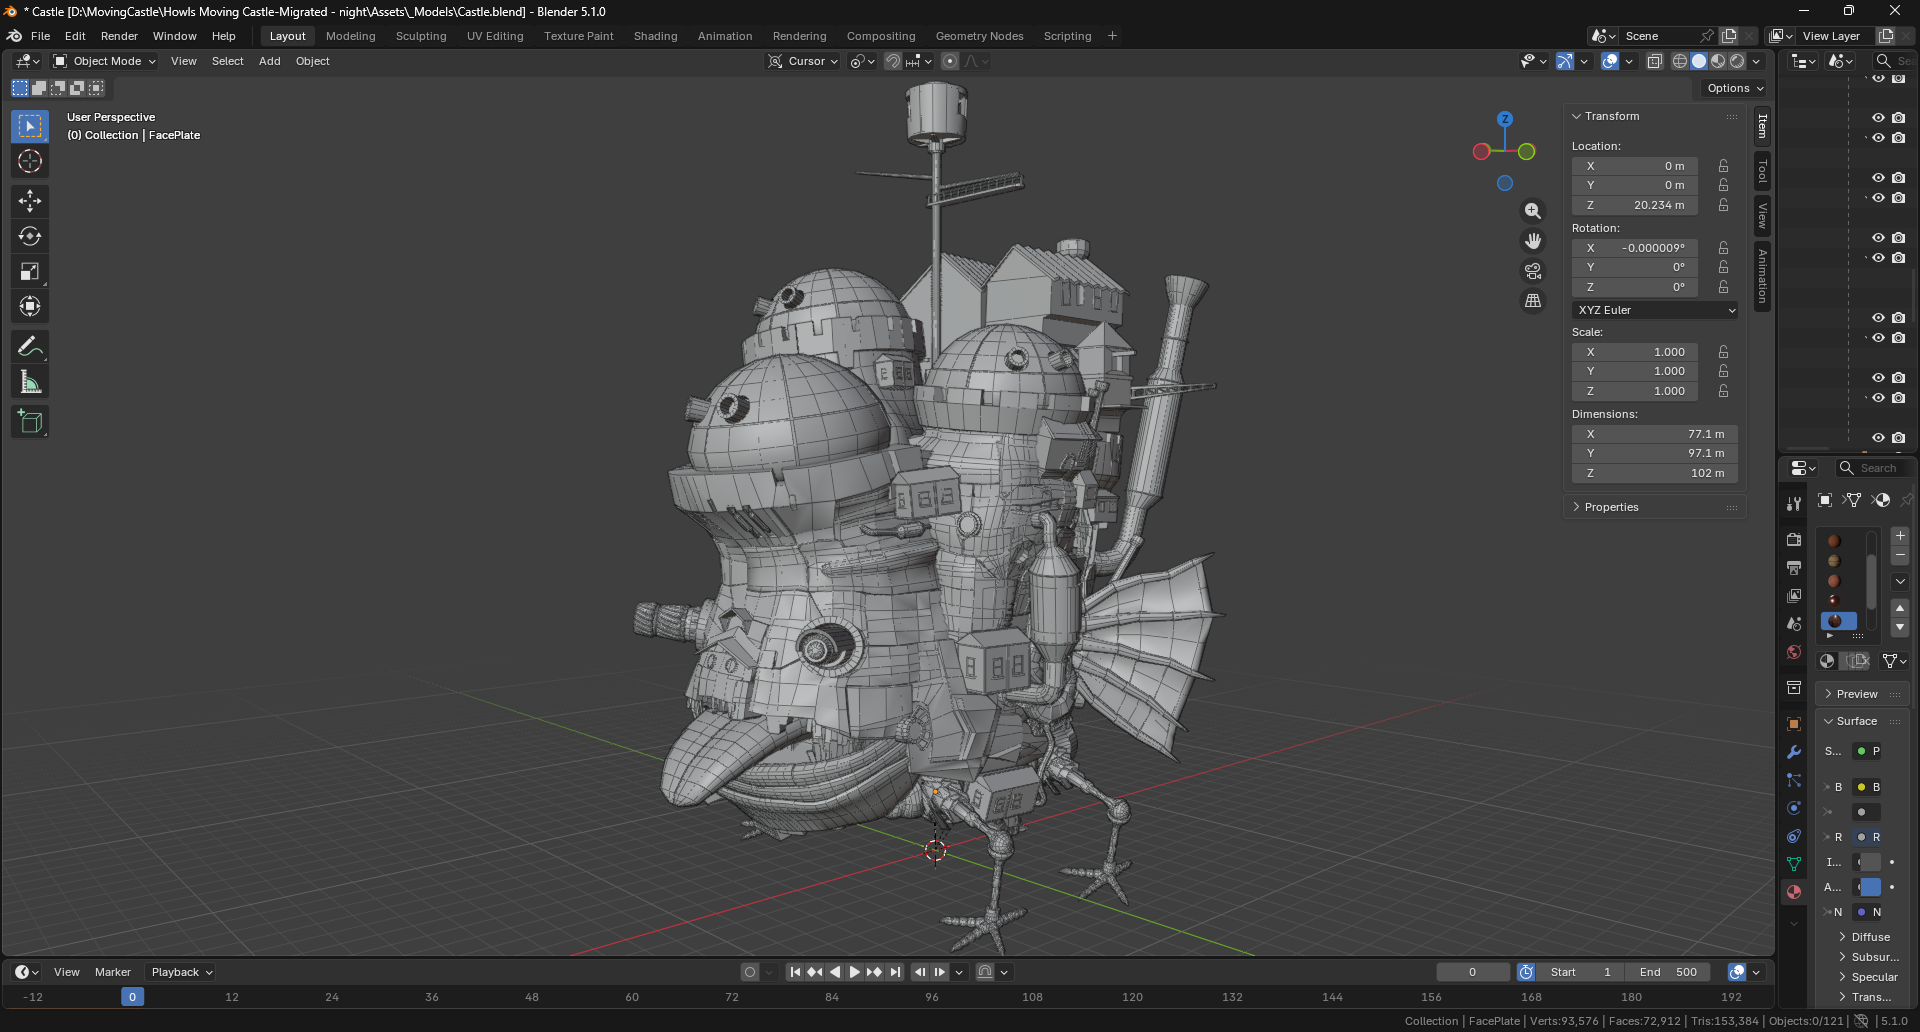This screenshot has width=1920, height=1032.
Task: Select the Select Box tool in the toolbar
Action: pyautogui.click(x=30, y=126)
